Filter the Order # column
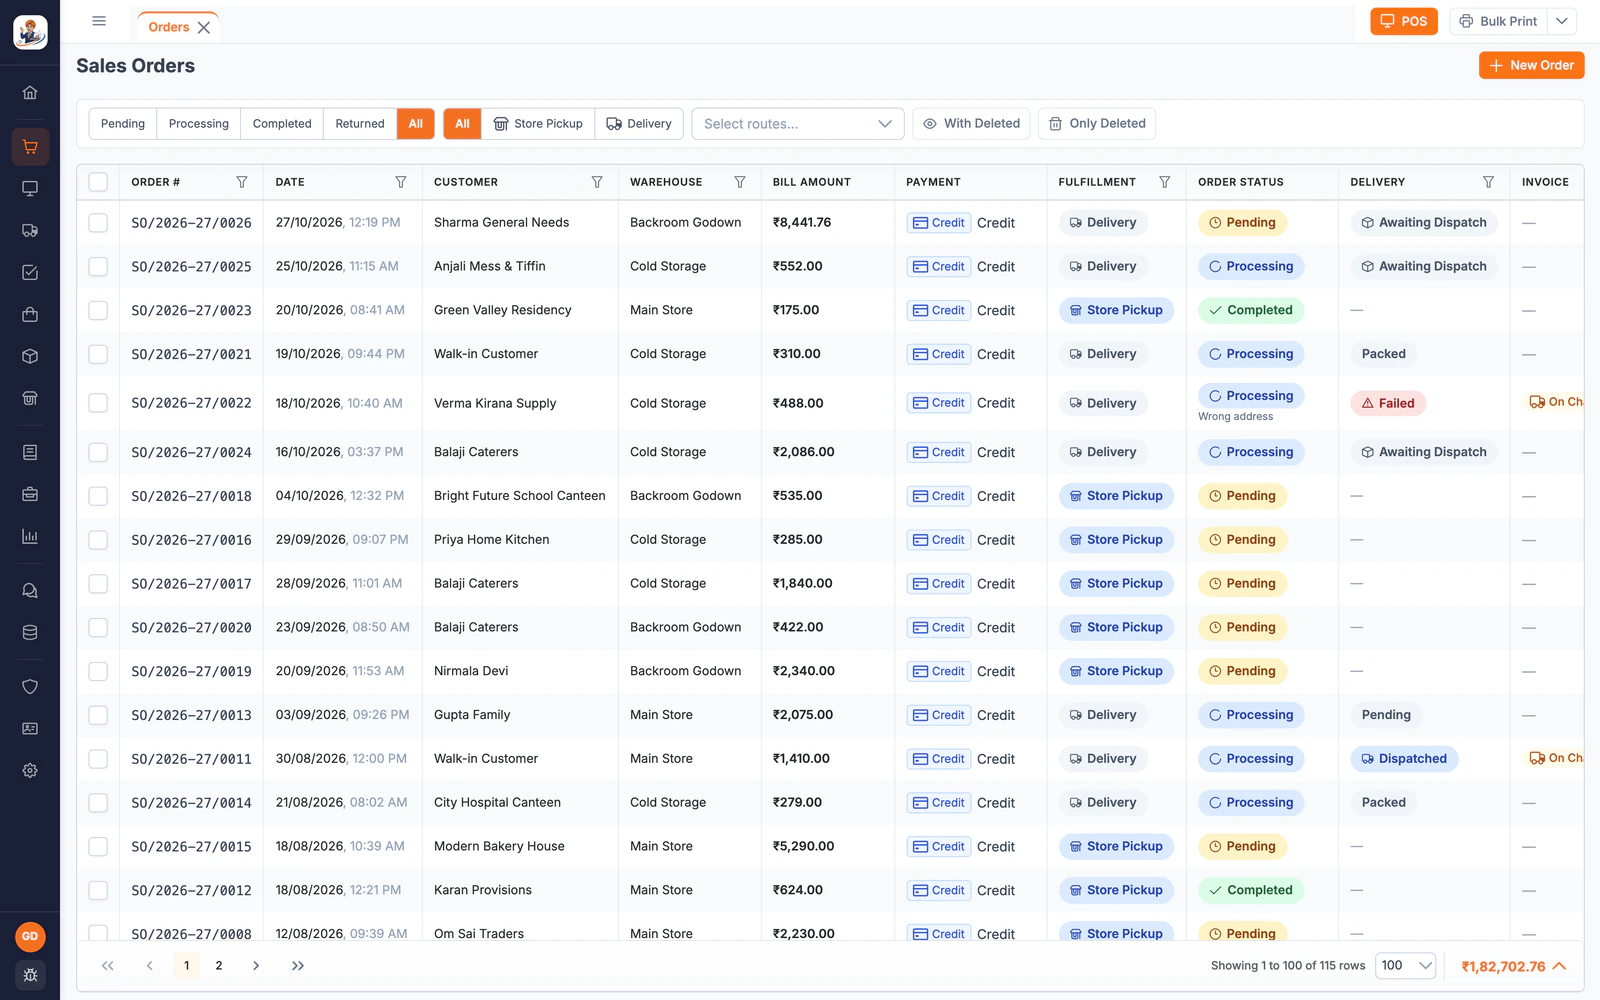Viewport: 1600px width, 1000px height. coord(242,182)
